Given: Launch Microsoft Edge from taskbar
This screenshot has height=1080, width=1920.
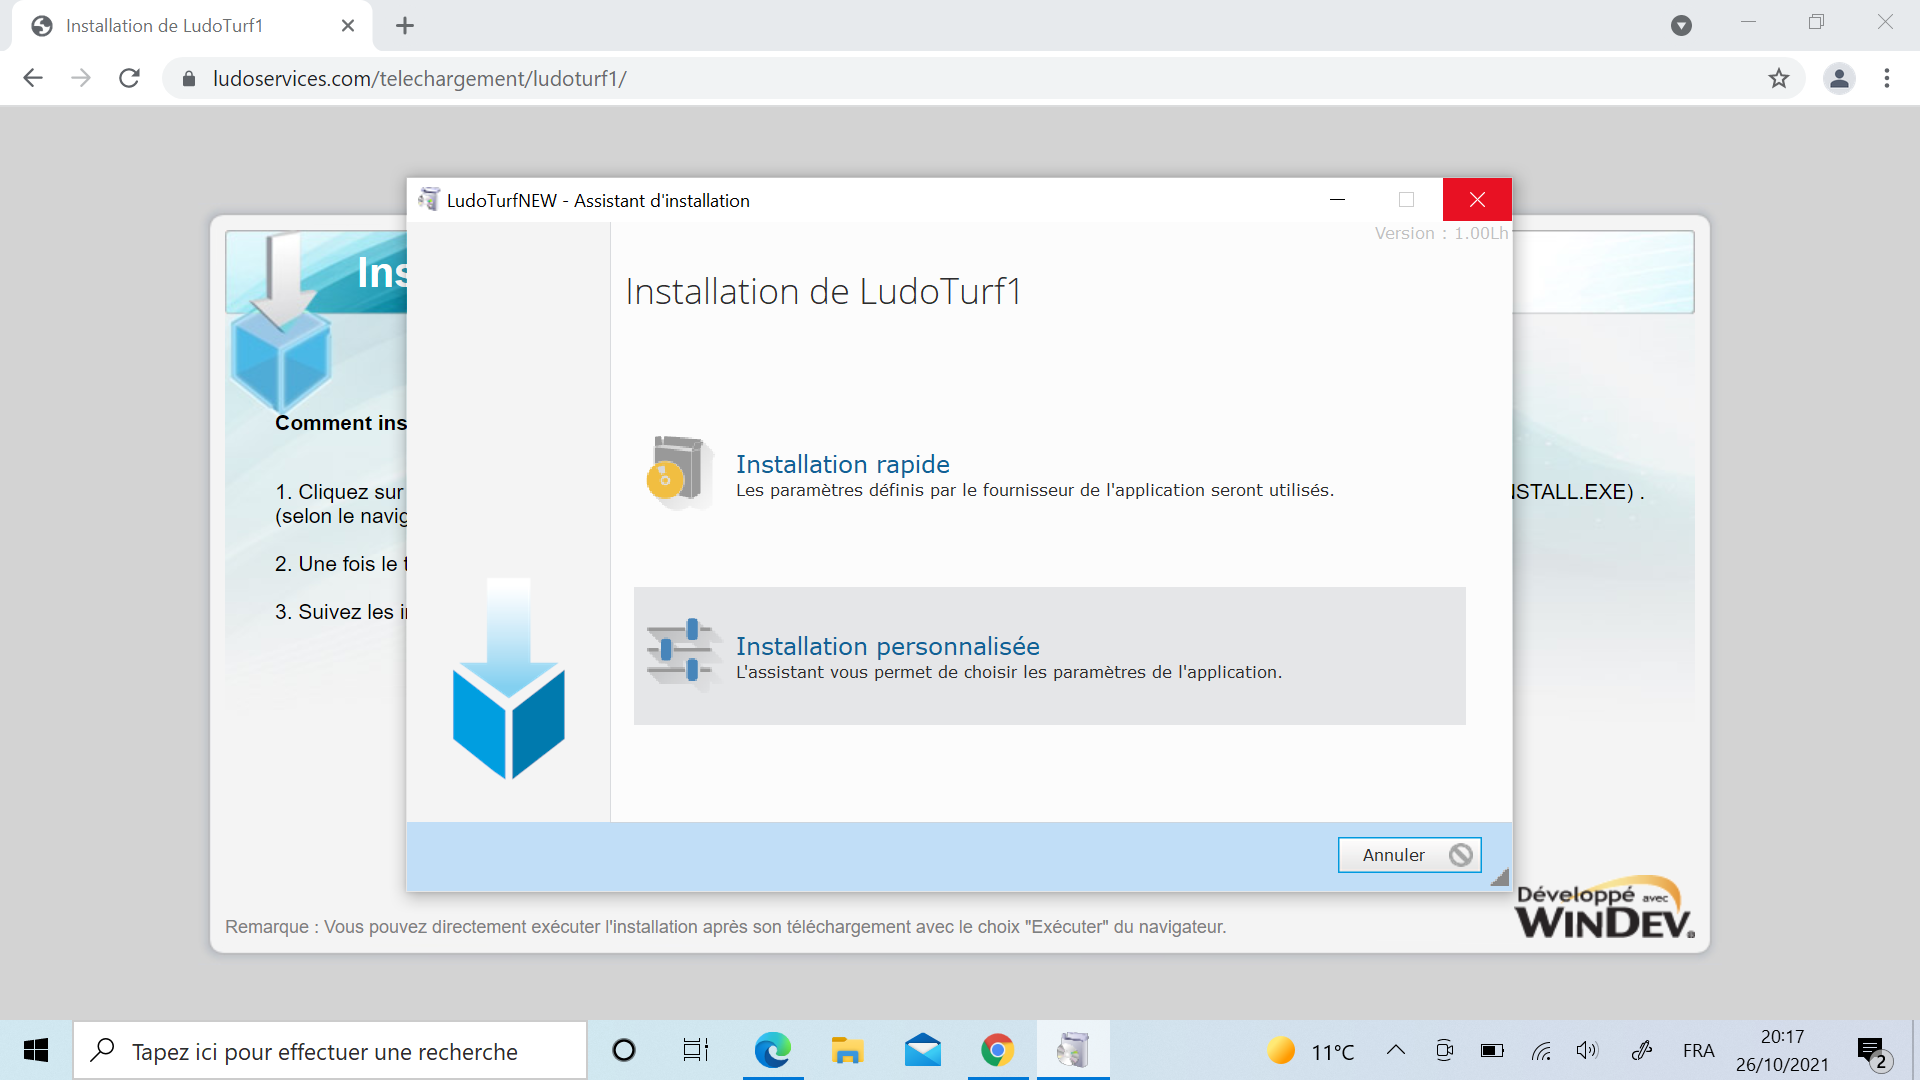Looking at the screenshot, I should 773,1050.
